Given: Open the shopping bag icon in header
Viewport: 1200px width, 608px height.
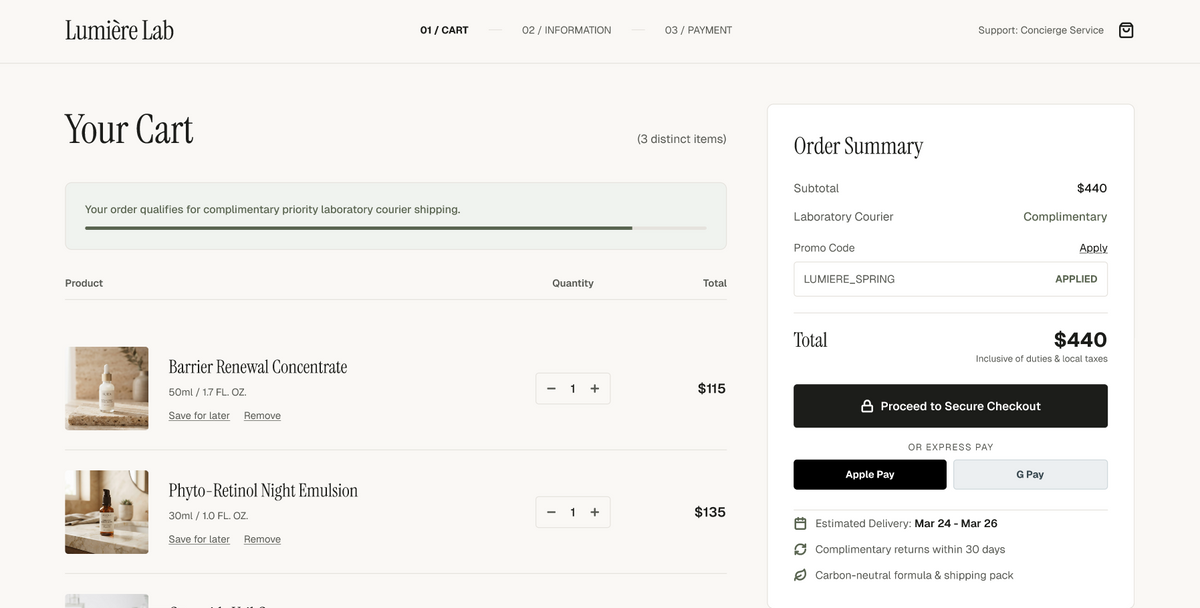Looking at the screenshot, I should click(x=1126, y=30).
